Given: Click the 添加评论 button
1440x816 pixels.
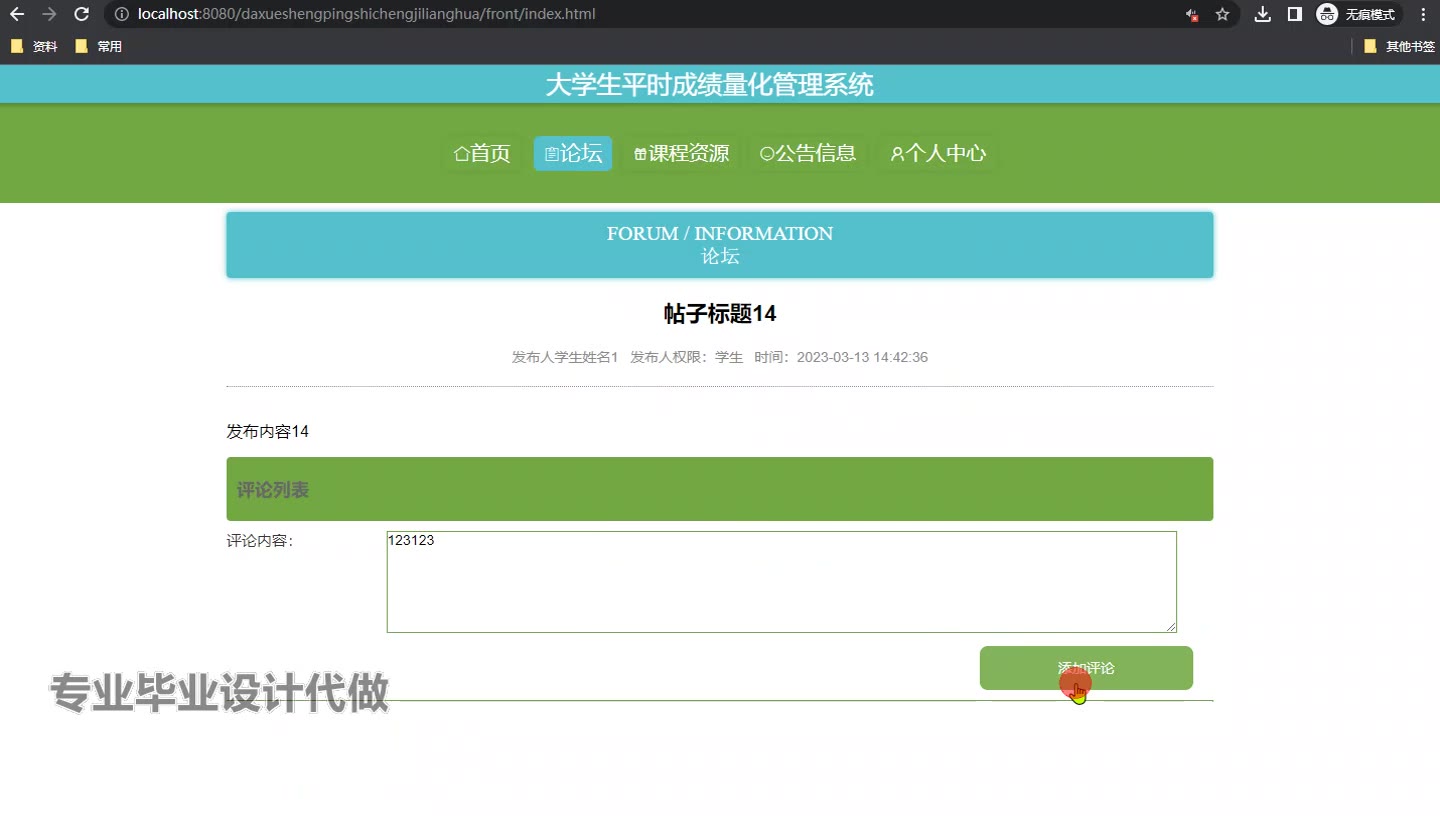Looking at the screenshot, I should pos(1086,668).
